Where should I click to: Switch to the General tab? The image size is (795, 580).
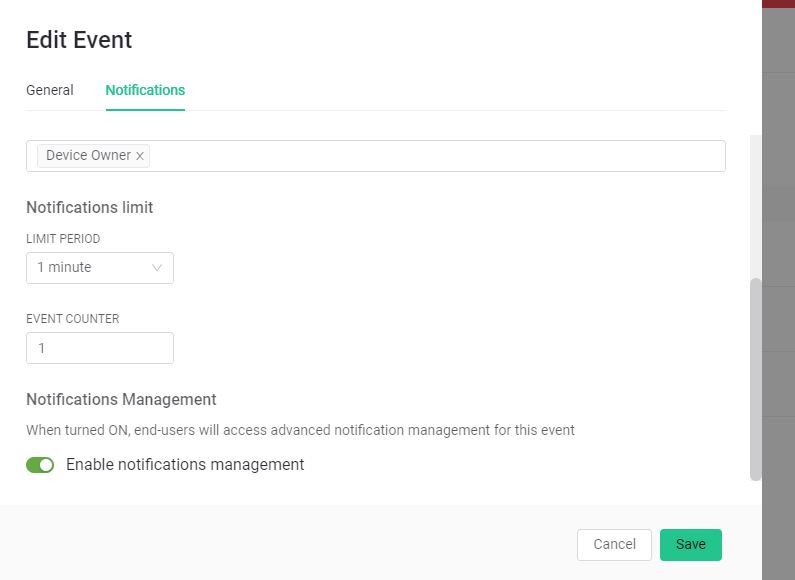pyautogui.click(x=50, y=90)
